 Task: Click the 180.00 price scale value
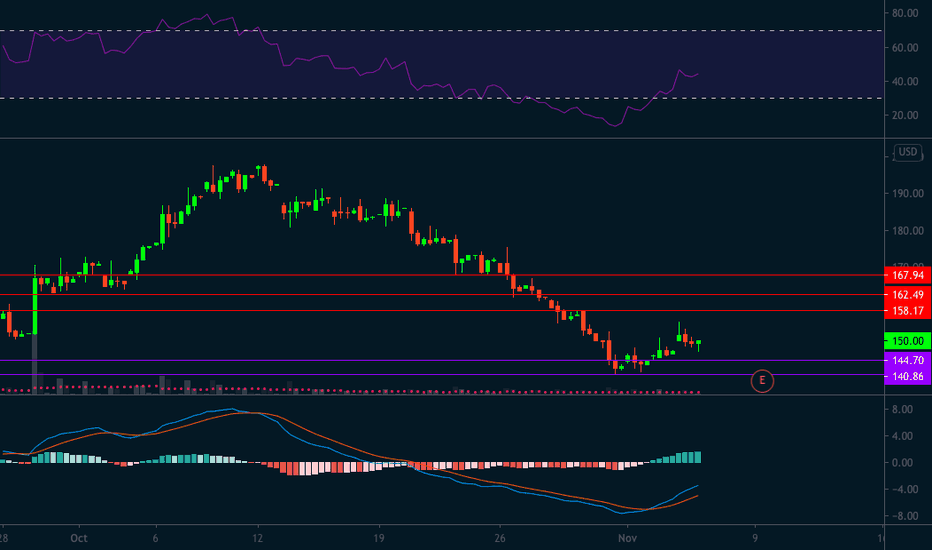pyautogui.click(x=908, y=231)
